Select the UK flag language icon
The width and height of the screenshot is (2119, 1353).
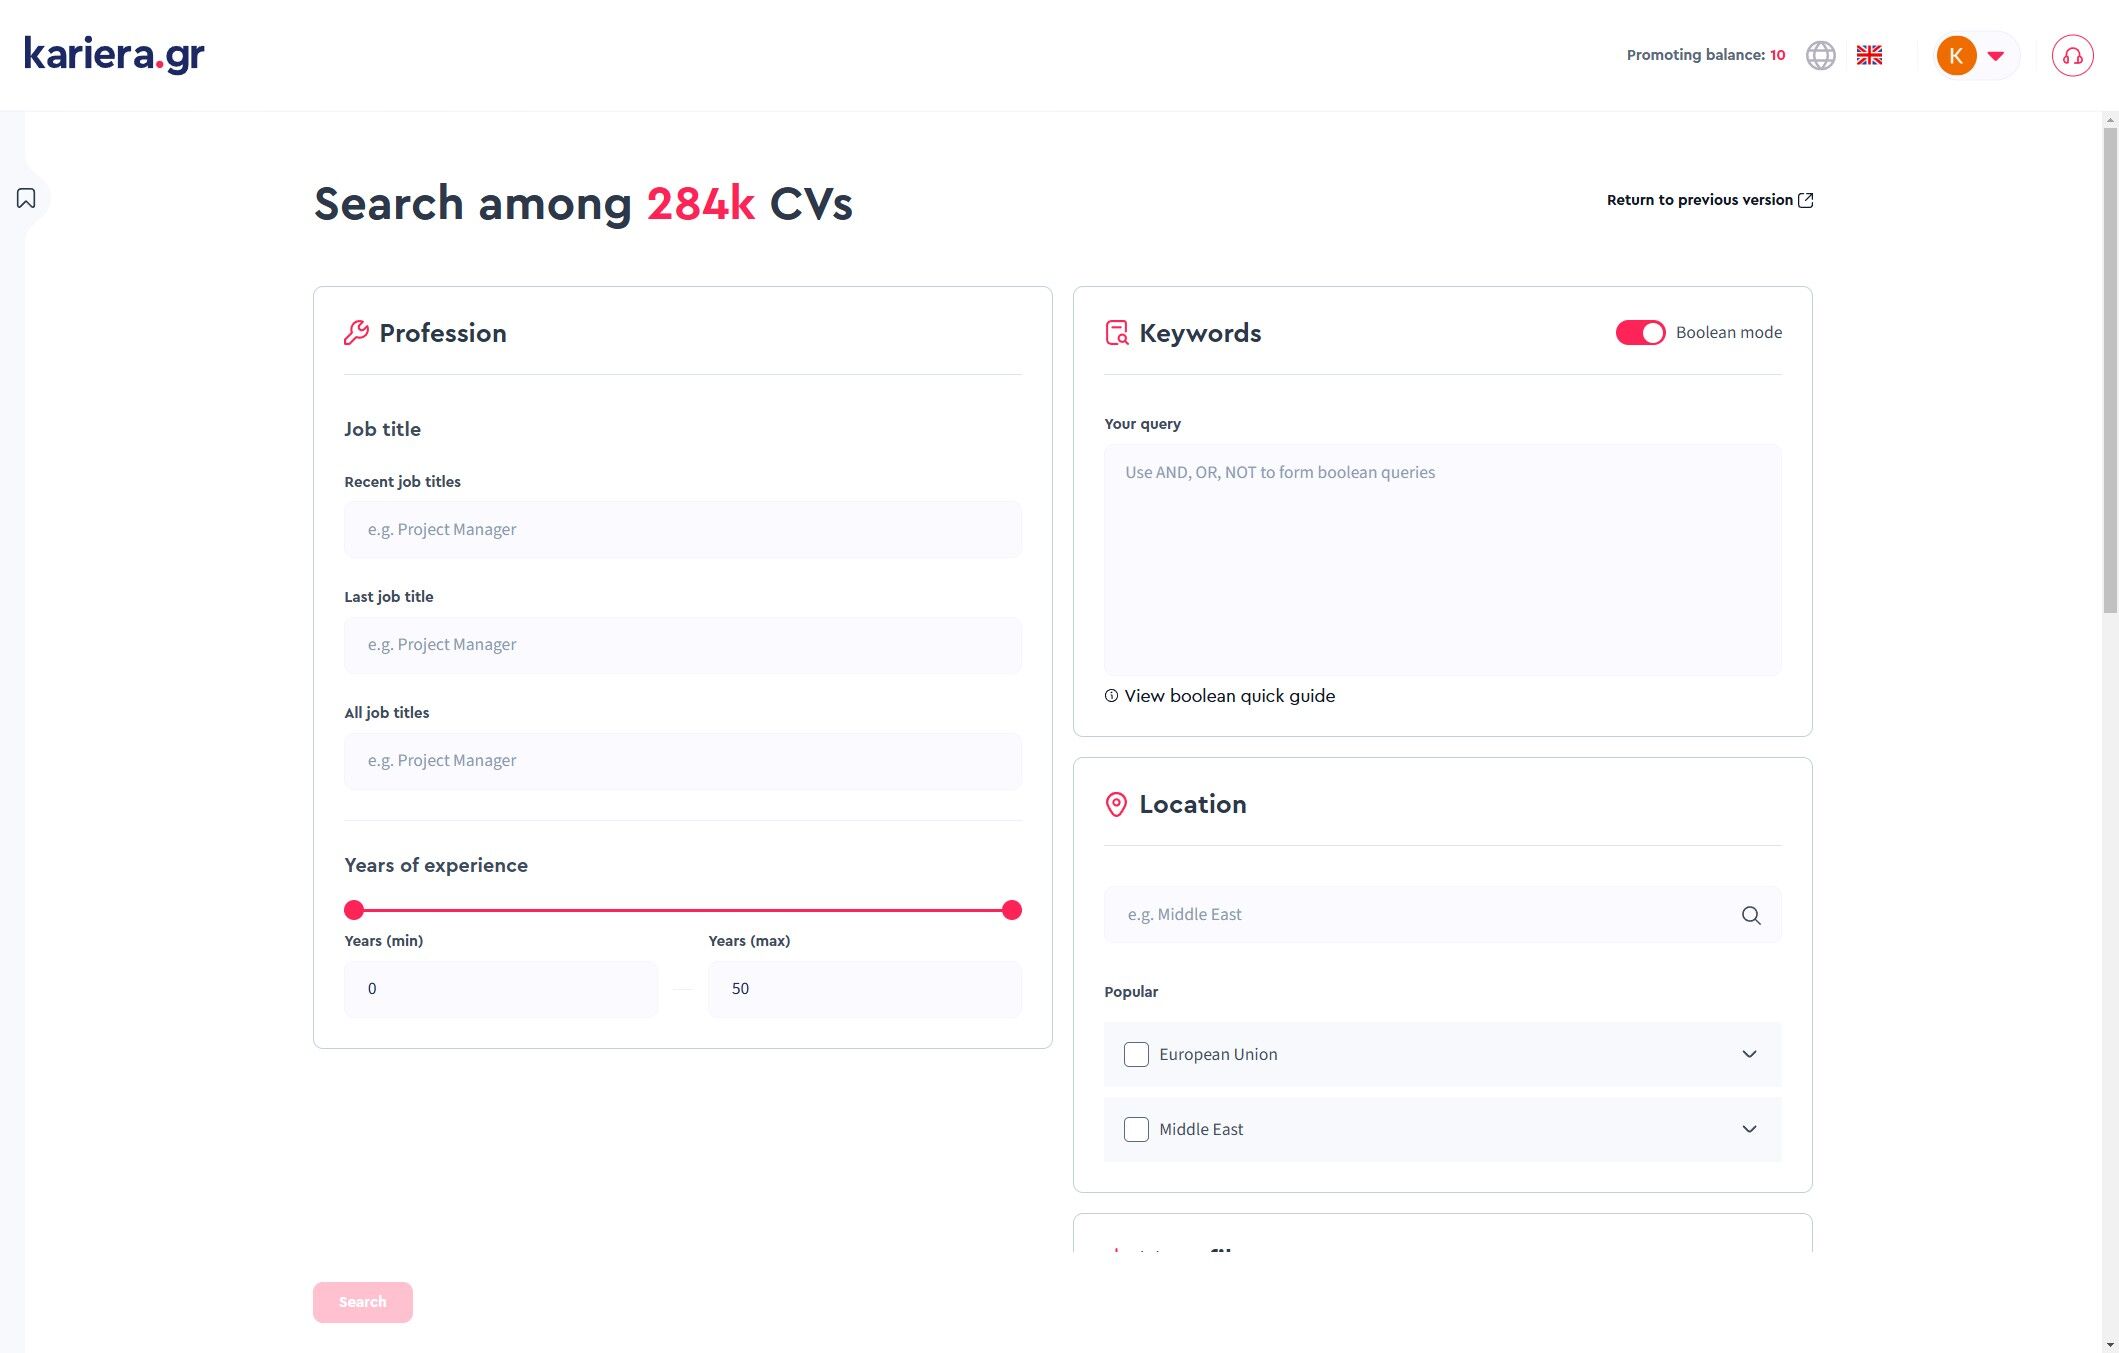coord(1869,55)
